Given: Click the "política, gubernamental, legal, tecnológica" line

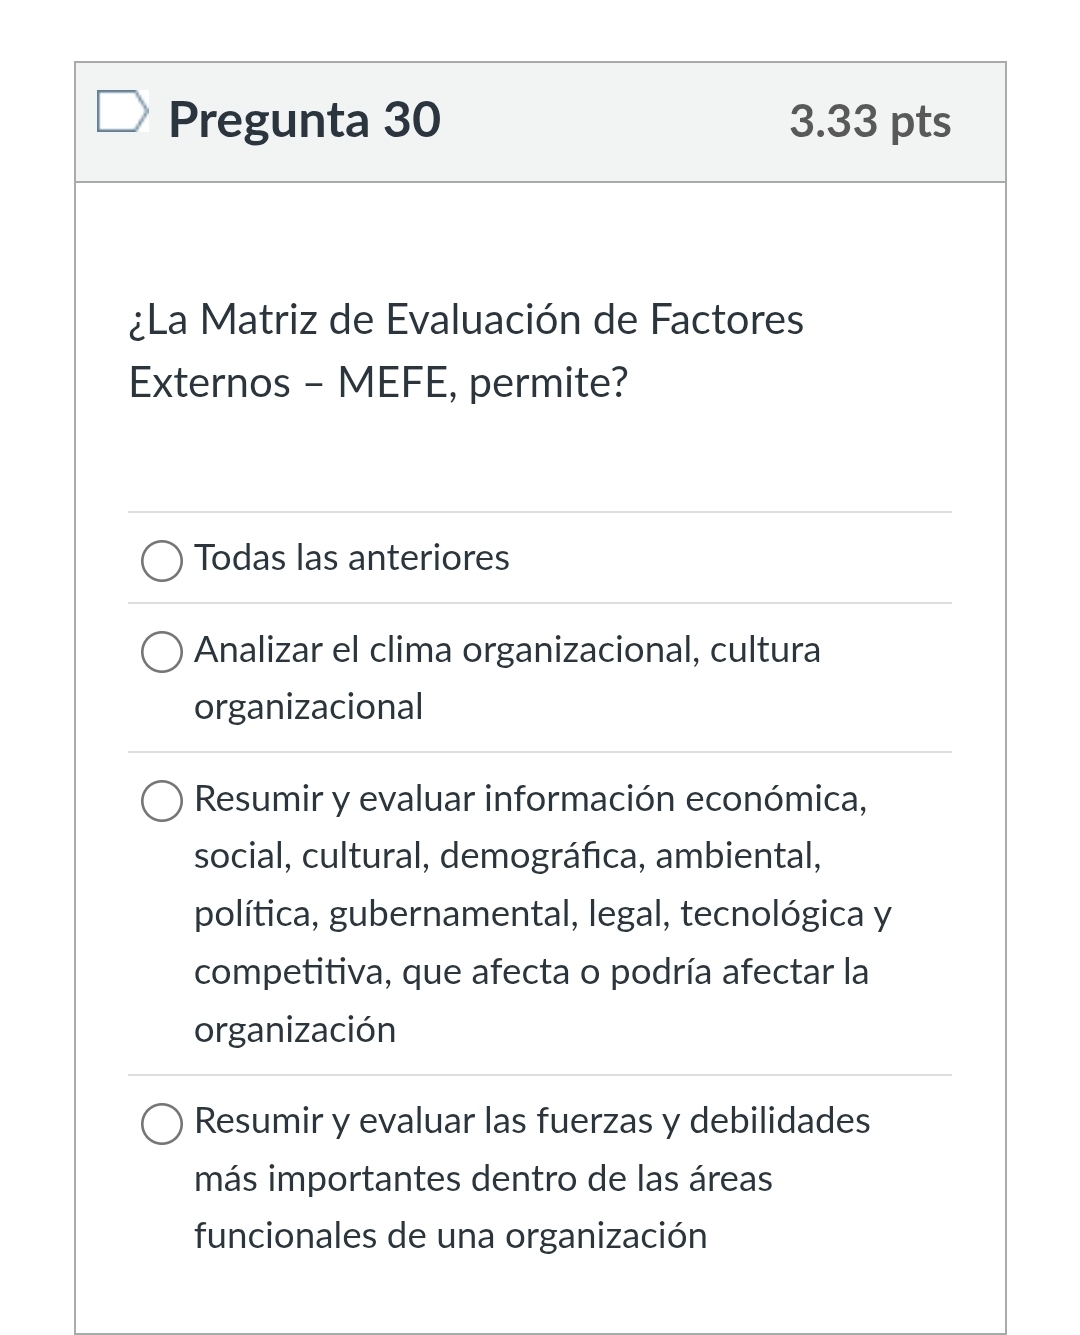Looking at the screenshot, I should pos(543,914).
